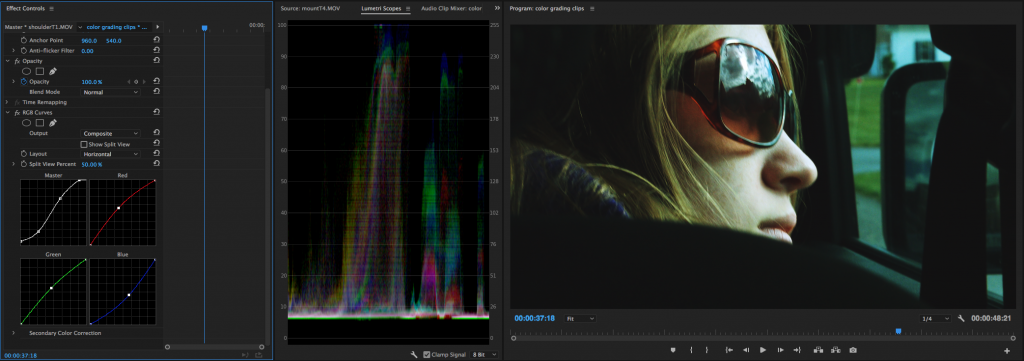The height and width of the screenshot is (361, 1024).
Task: Toggle Split View Percent animation stopwatch
Action: coord(24,164)
